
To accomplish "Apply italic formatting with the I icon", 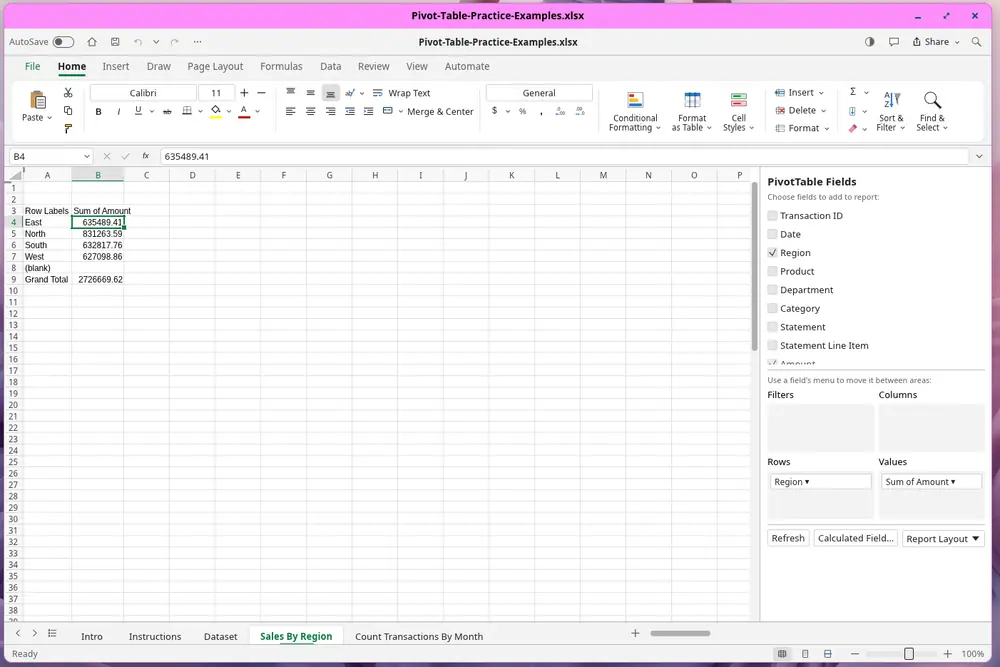I will (x=119, y=112).
